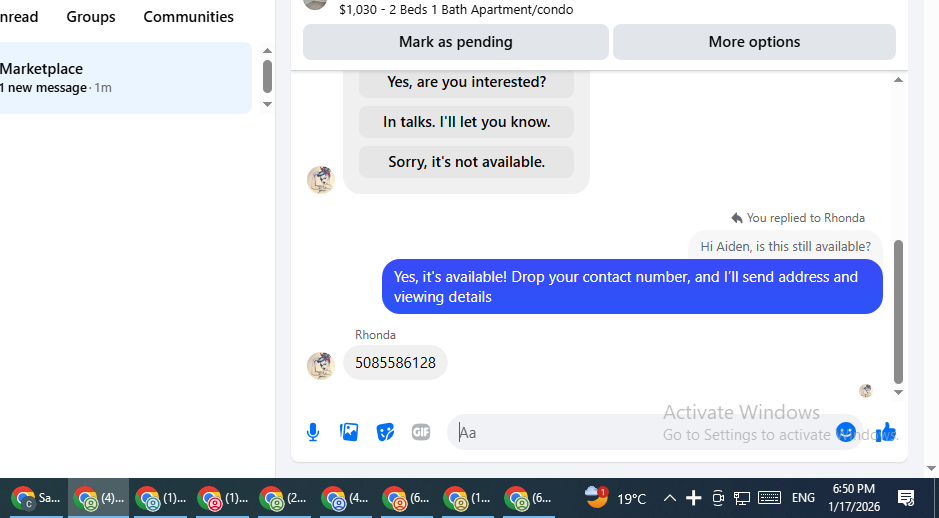Click the conversation scroll-up arrow
The width and height of the screenshot is (939, 518).
pyautogui.click(x=898, y=80)
